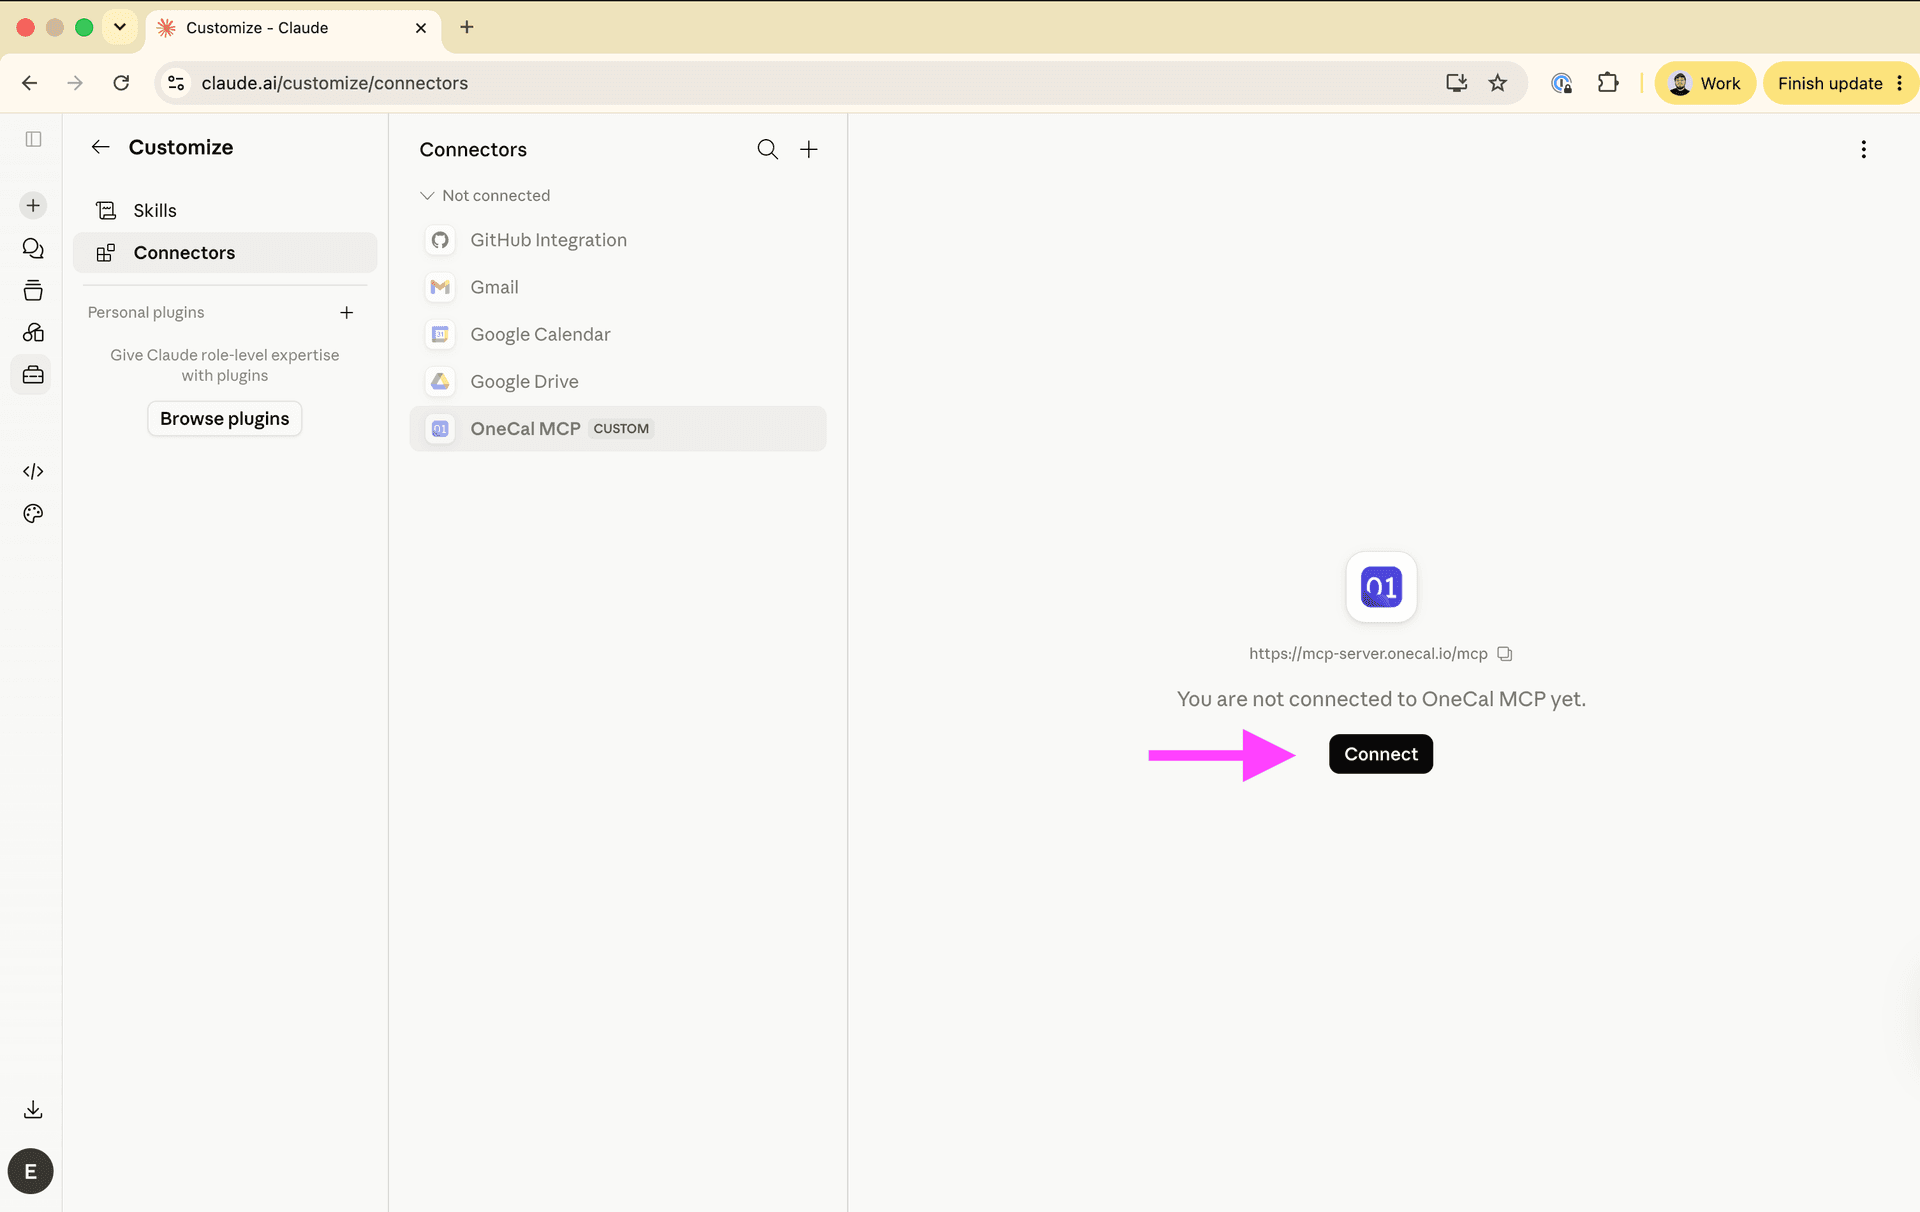Select the Gmail connector
Viewport: 1920px width, 1212px height.
point(618,287)
